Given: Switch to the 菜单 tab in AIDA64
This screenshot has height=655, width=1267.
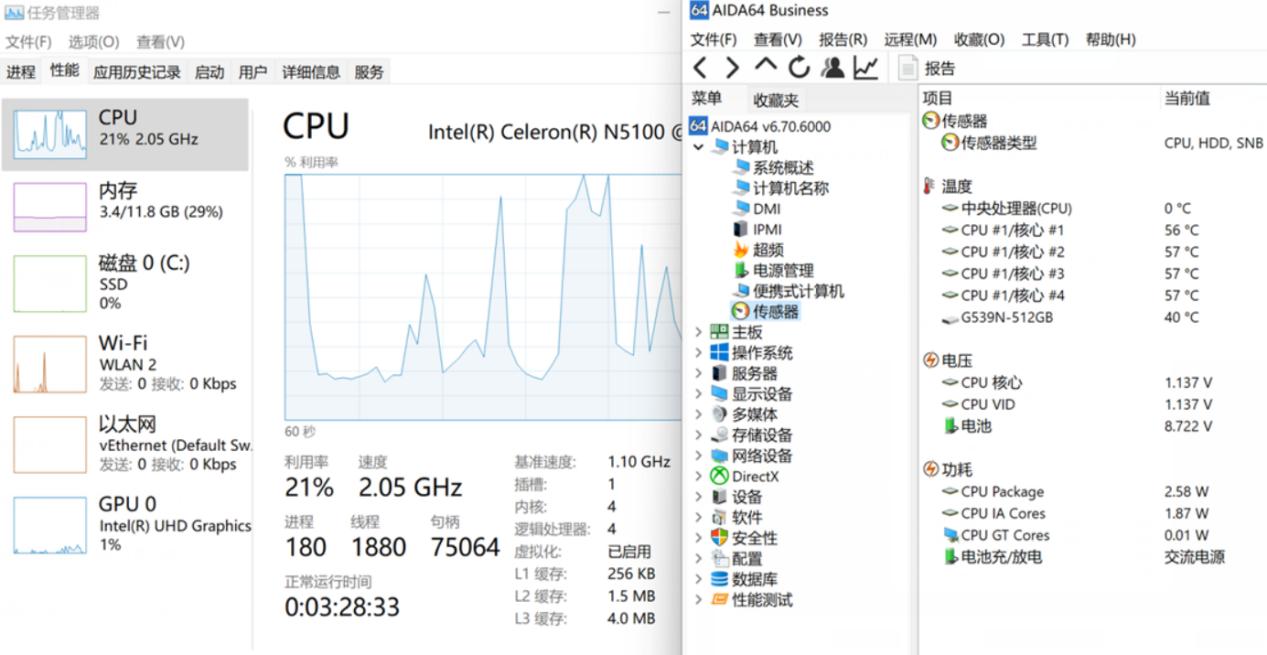Looking at the screenshot, I should point(706,98).
